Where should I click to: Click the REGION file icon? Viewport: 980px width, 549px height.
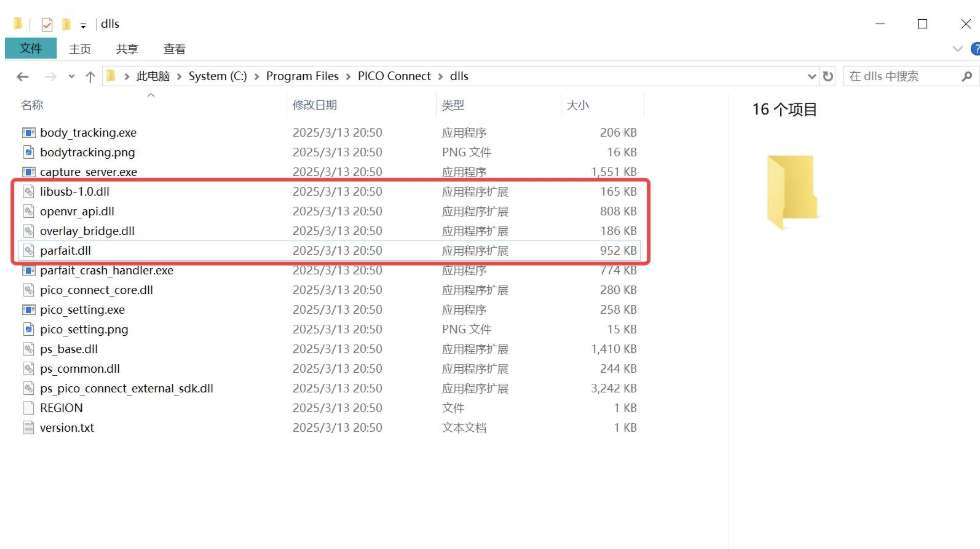28,408
